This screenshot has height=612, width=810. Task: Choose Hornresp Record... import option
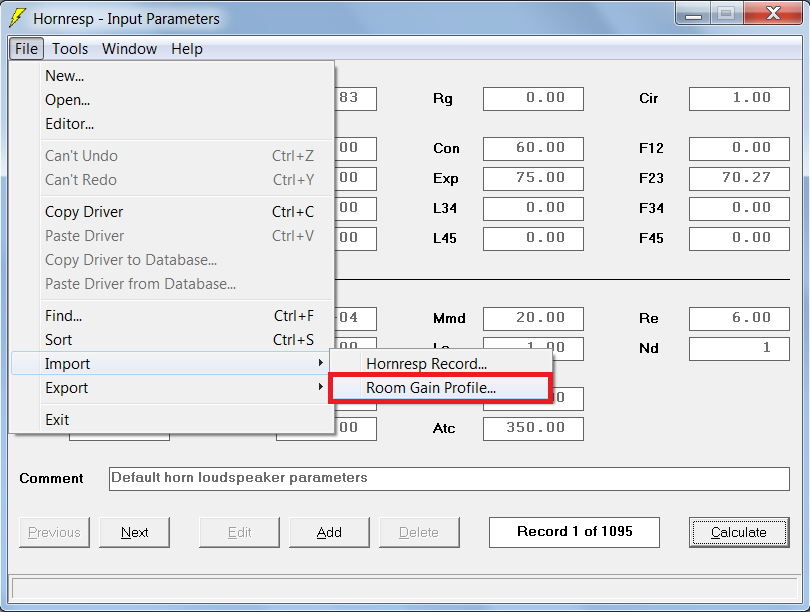441,364
